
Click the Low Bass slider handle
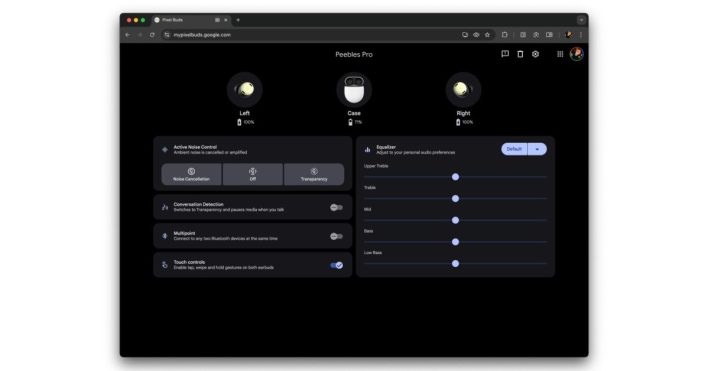[x=456, y=264]
